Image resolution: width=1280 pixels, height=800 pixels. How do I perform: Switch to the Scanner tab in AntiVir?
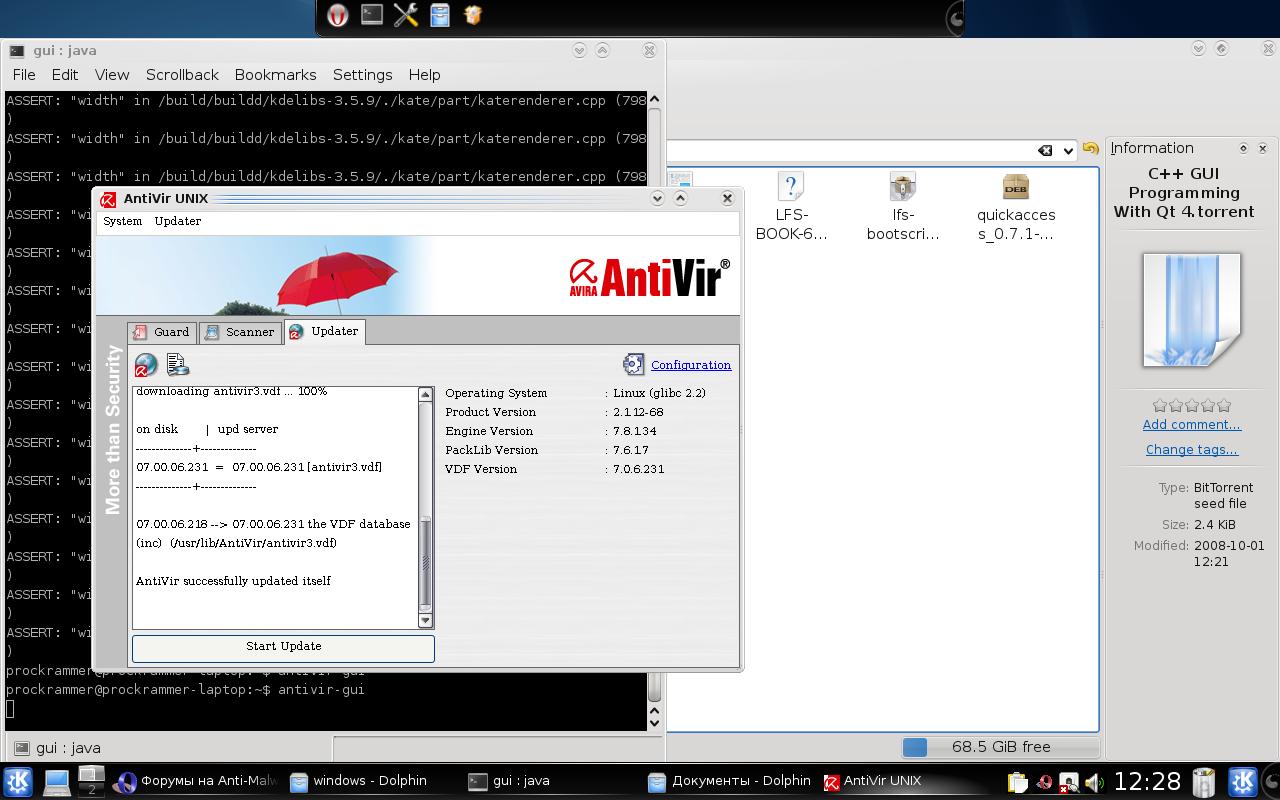pos(240,332)
